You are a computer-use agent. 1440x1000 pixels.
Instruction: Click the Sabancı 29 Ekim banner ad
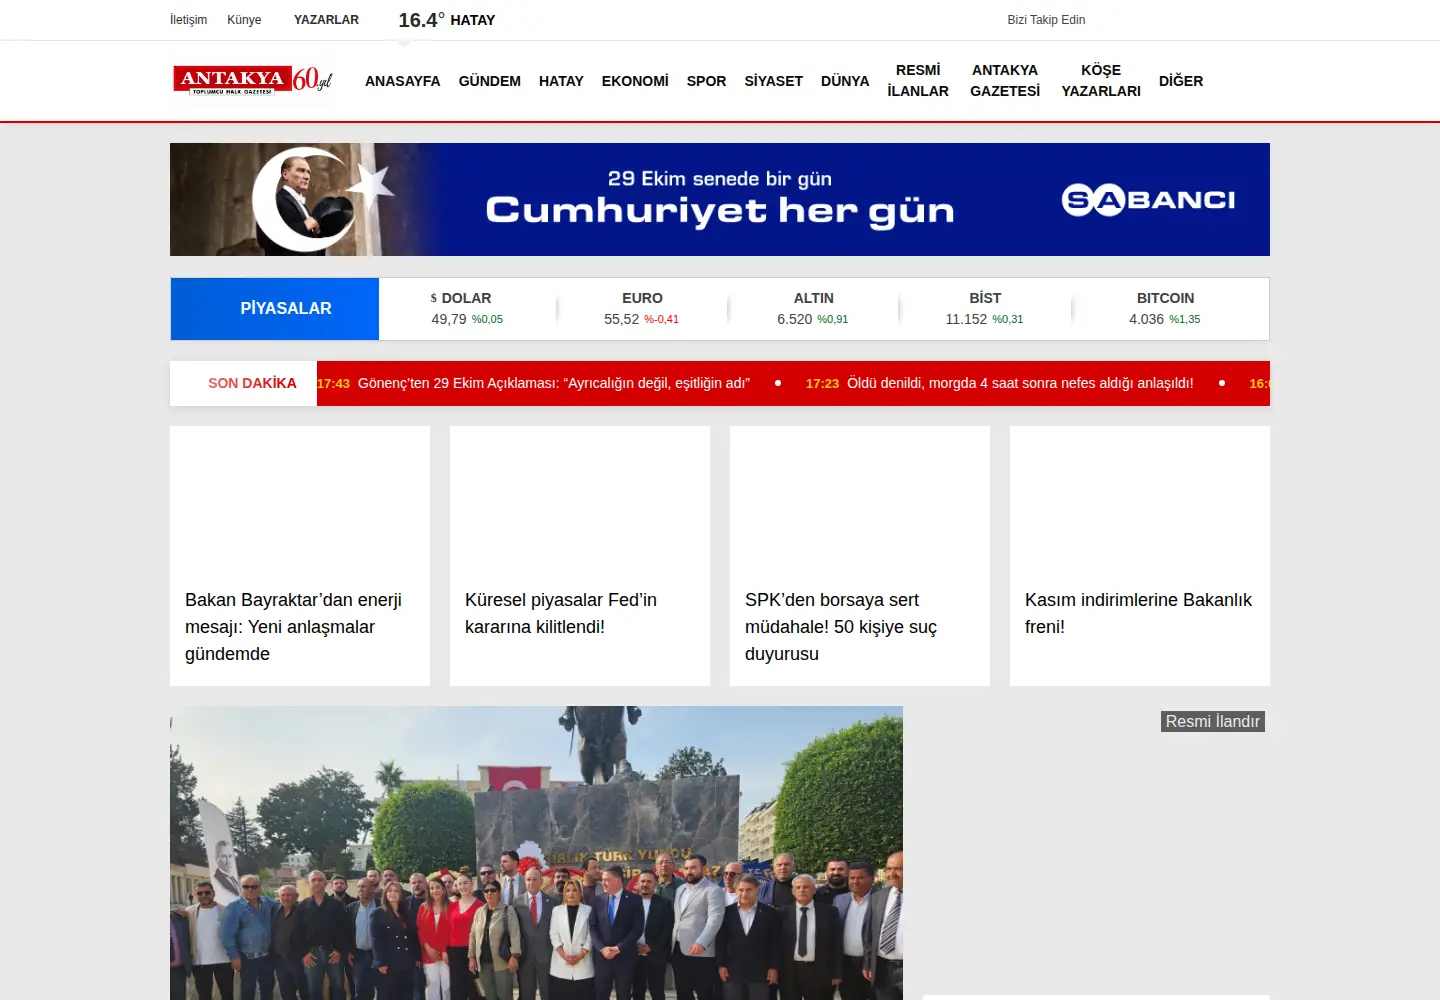[x=720, y=199]
